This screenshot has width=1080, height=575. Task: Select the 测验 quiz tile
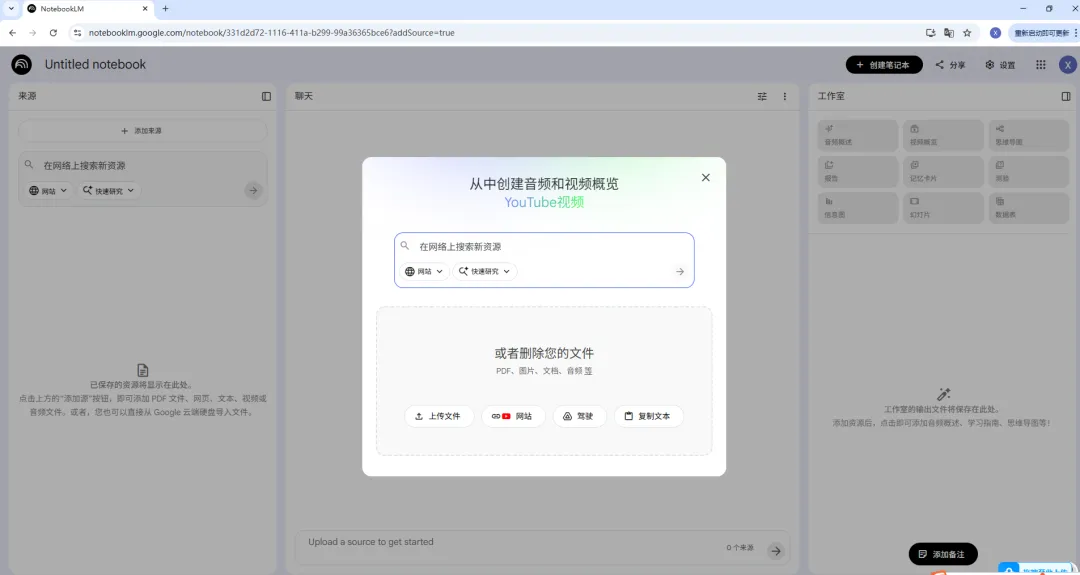(1028, 171)
